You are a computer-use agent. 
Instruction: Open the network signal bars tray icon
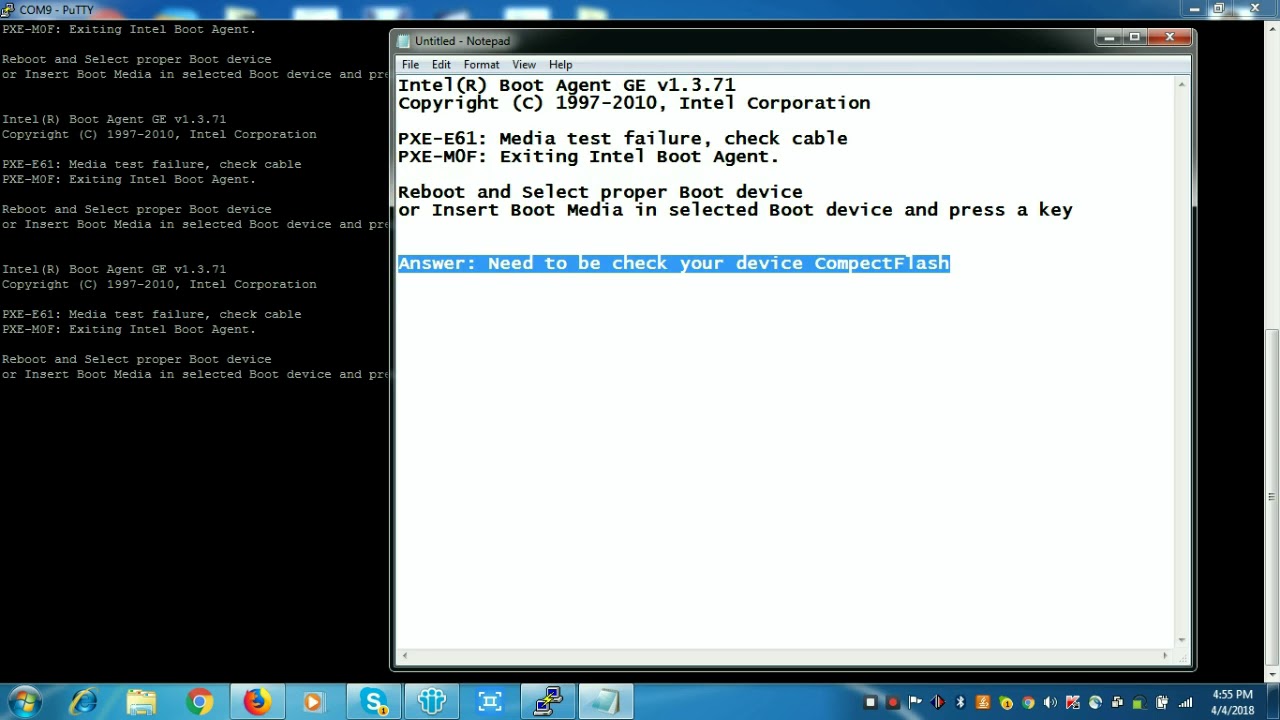(x=1185, y=702)
